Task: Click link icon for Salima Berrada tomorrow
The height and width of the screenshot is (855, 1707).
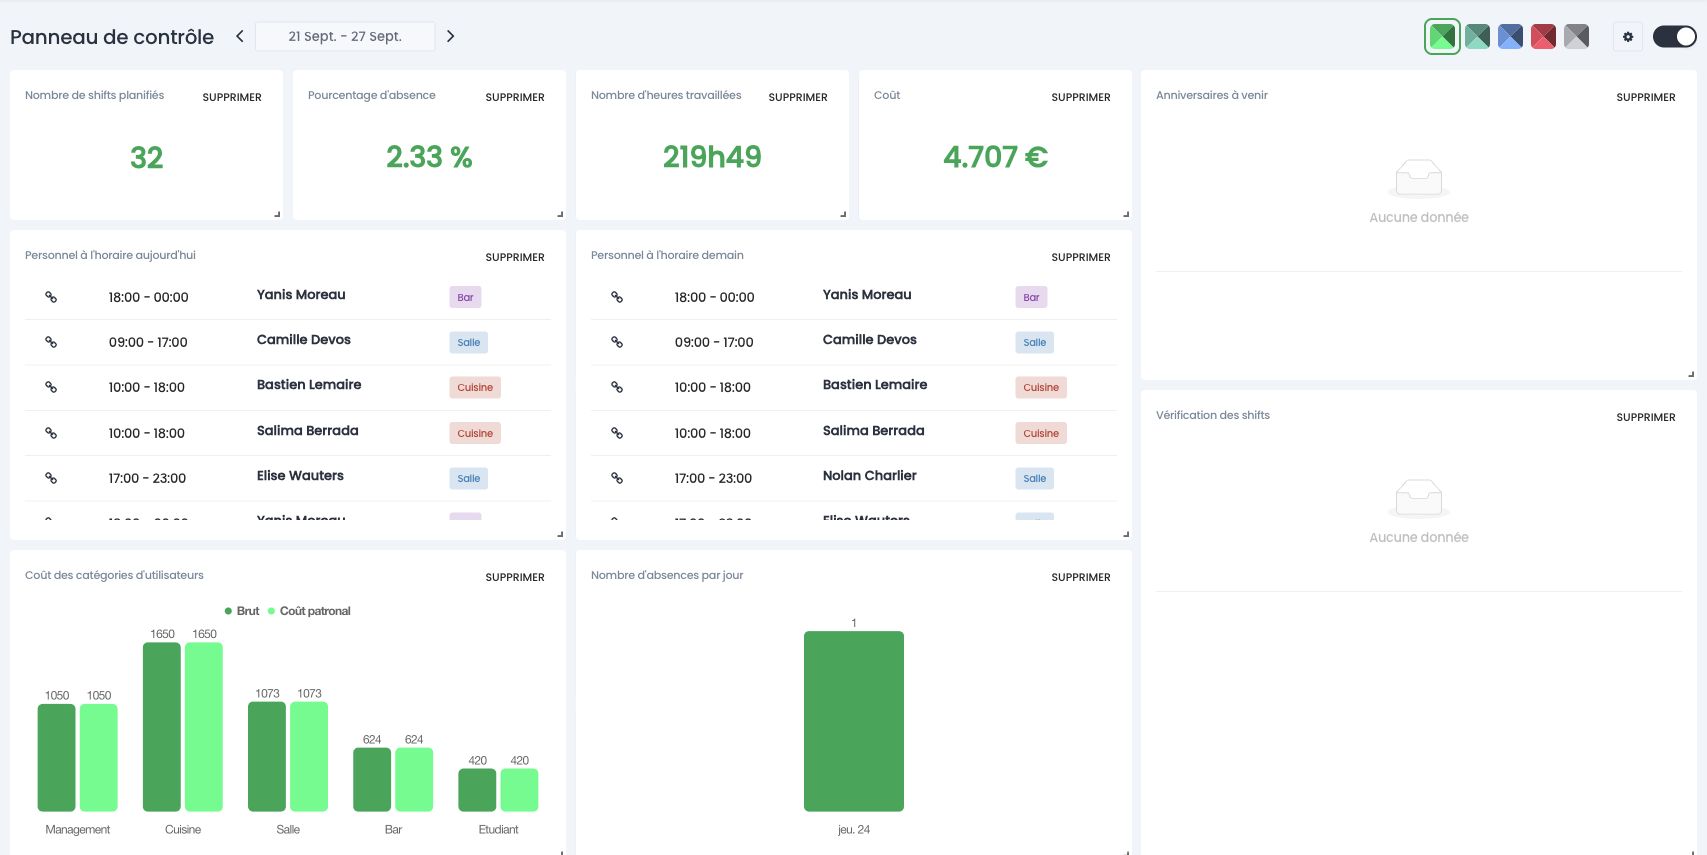Action: 617,433
